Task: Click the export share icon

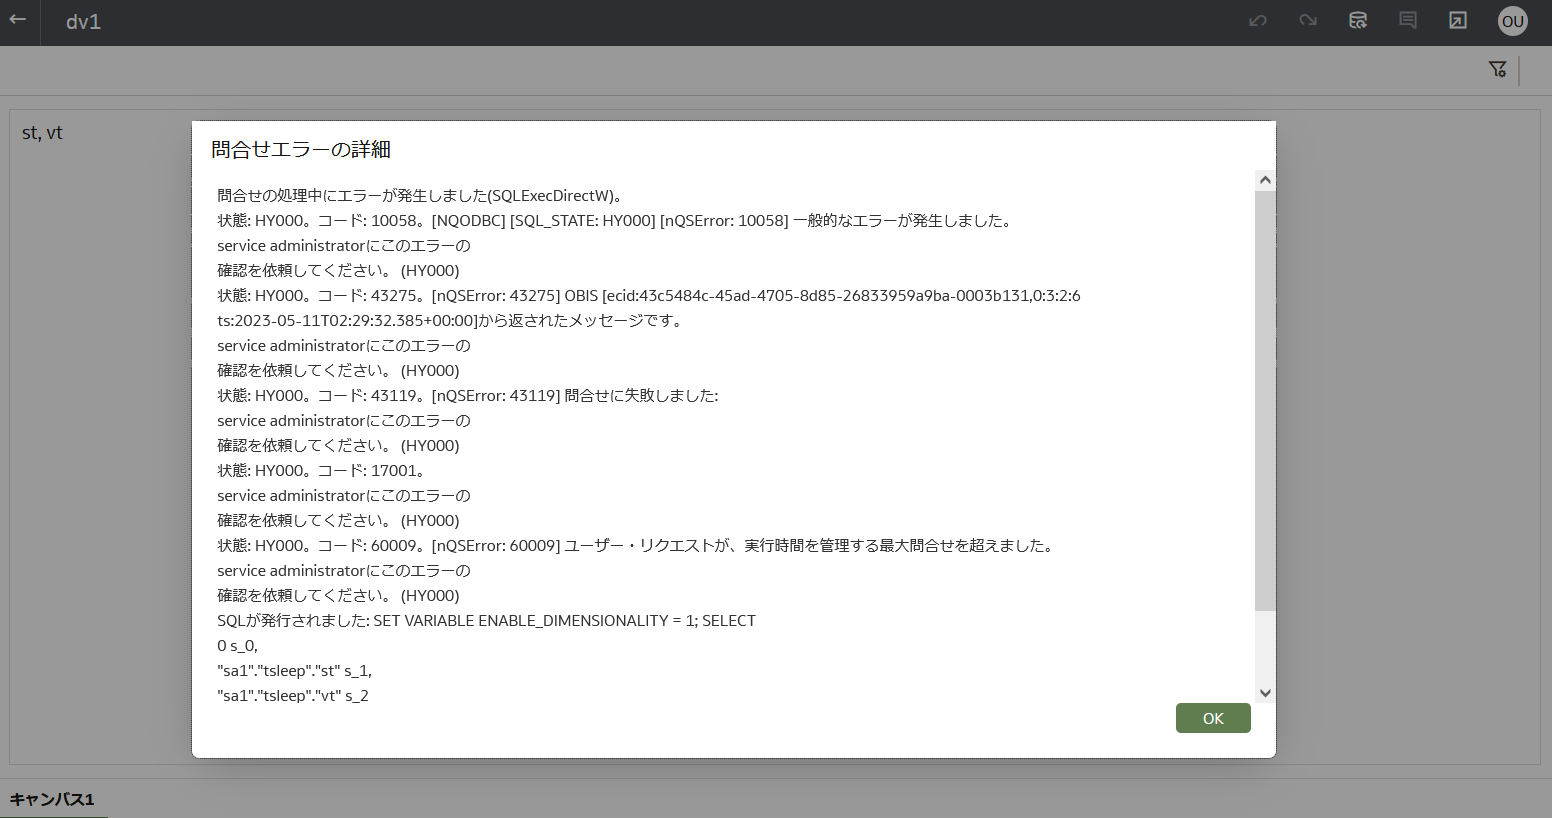Action: point(1458,21)
